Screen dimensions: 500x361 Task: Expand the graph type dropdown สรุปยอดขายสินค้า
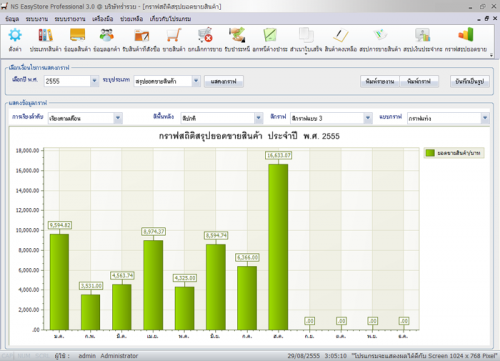coord(196,81)
